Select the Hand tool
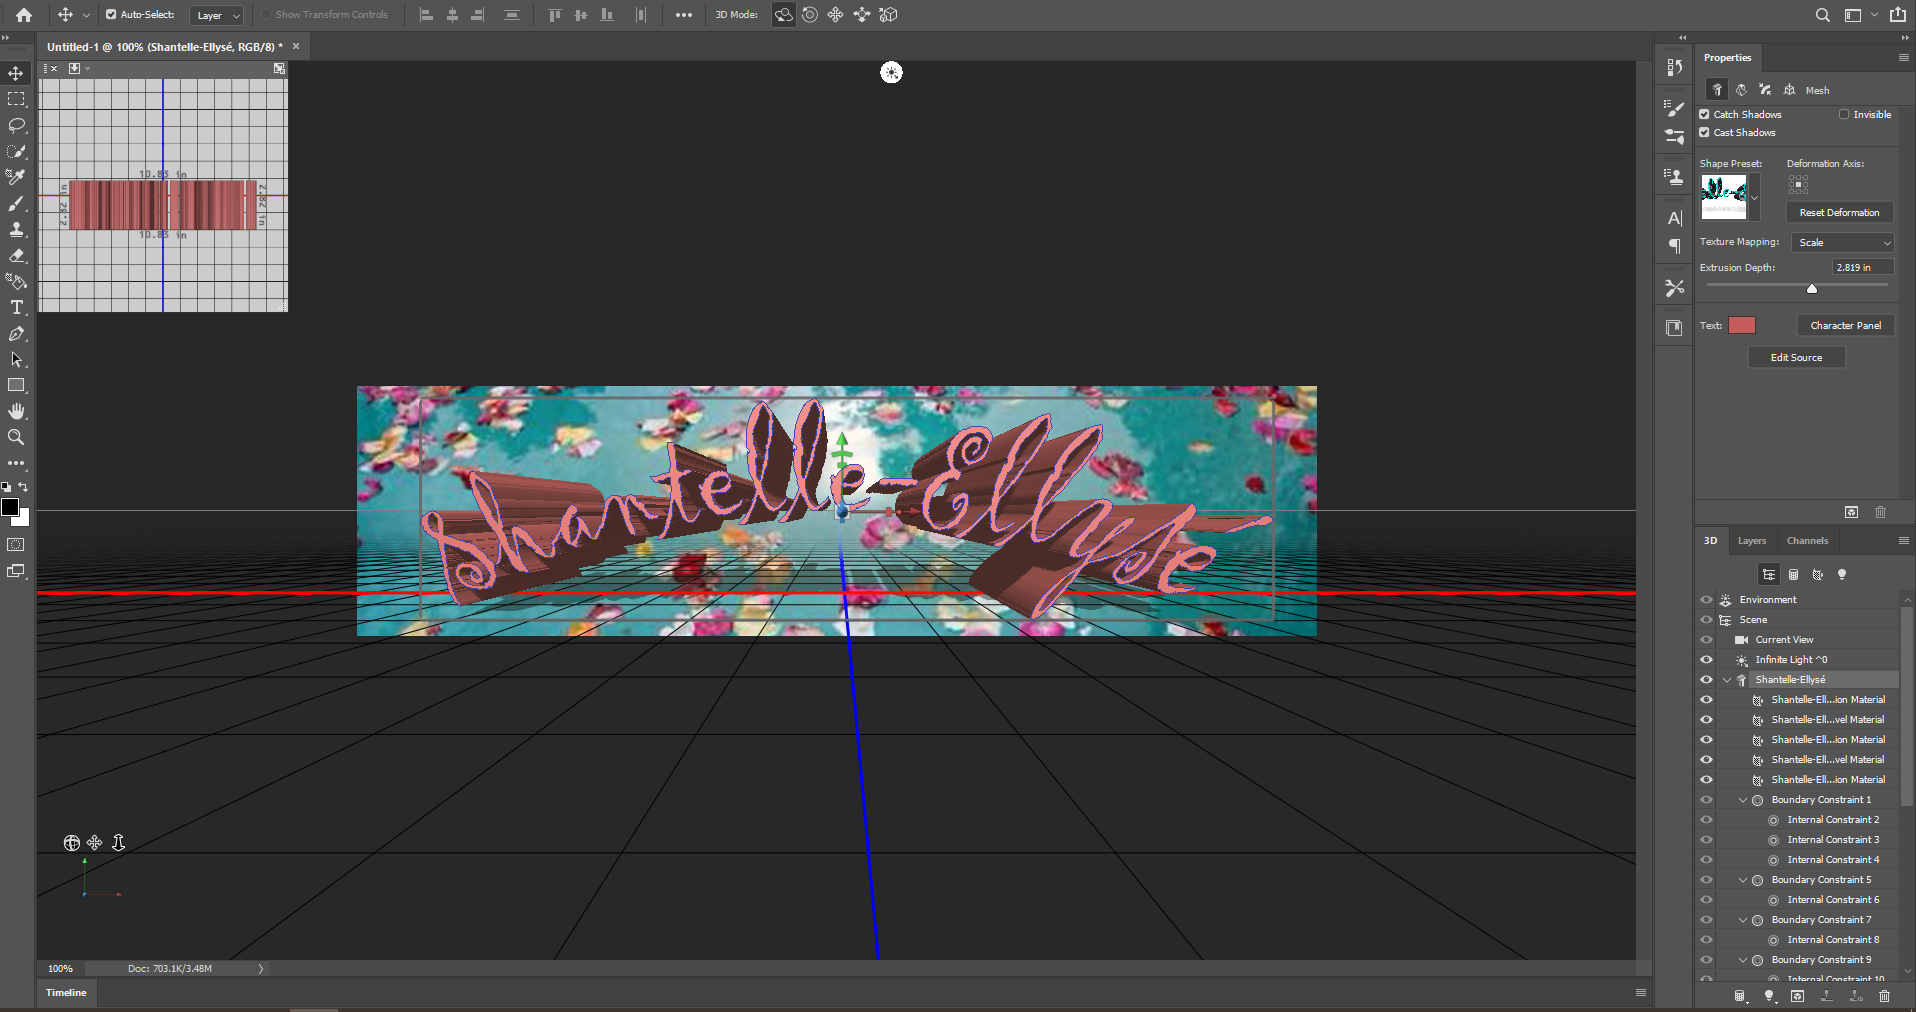The height and width of the screenshot is (1012, 1916). pyautogui.click(x=16, y=411)
